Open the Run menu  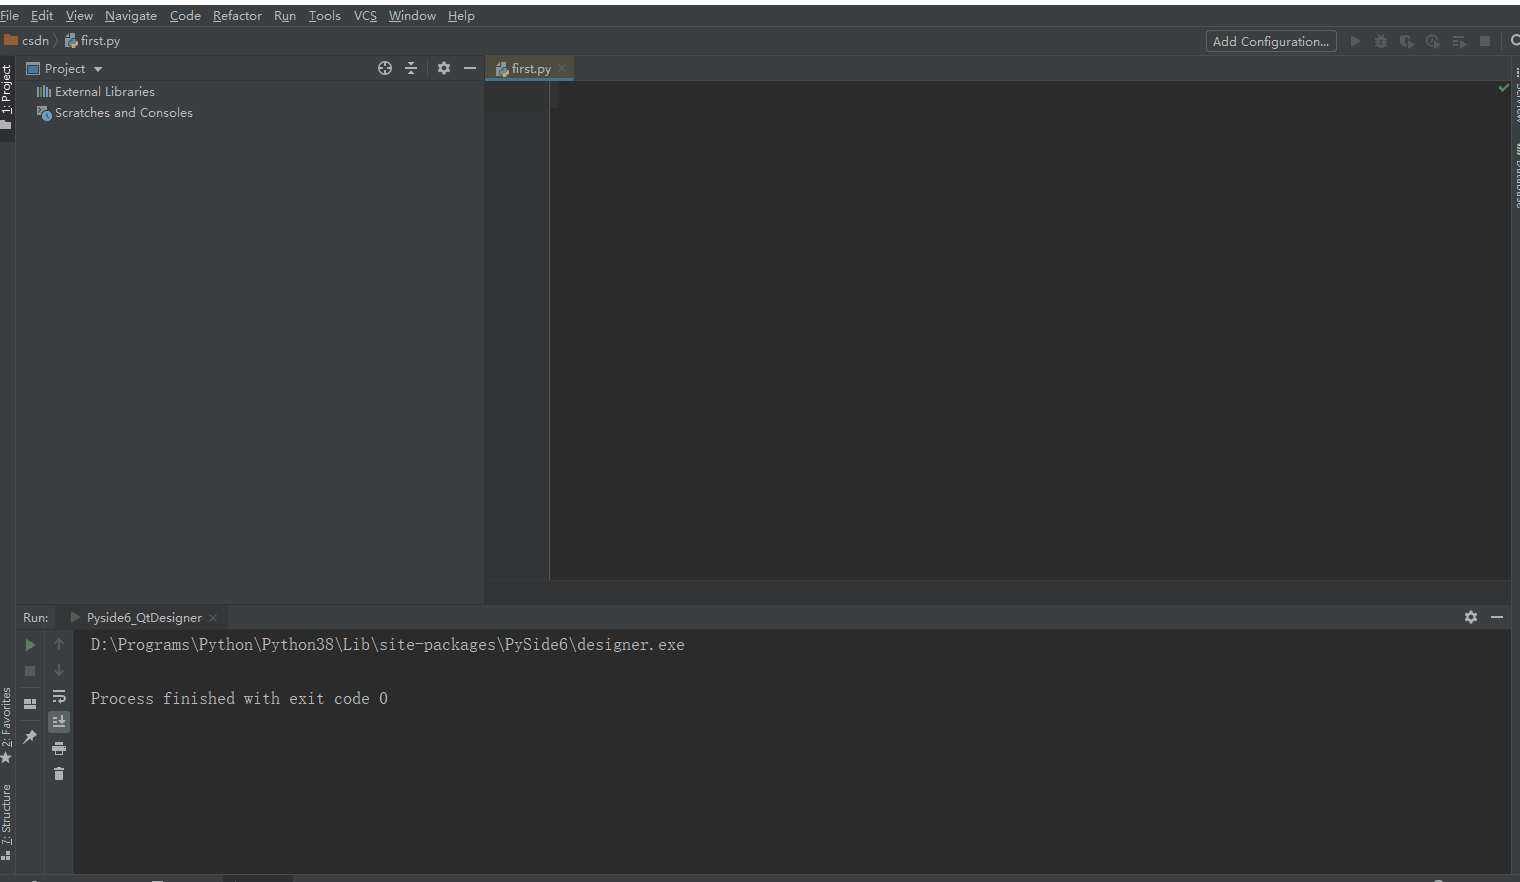point(284,15)
